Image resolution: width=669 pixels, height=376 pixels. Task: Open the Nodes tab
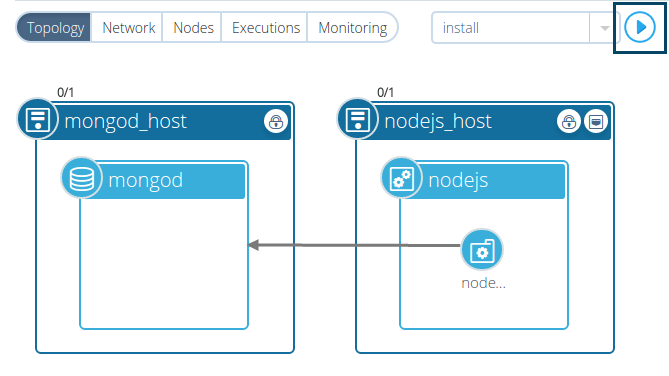pos(193,28)
